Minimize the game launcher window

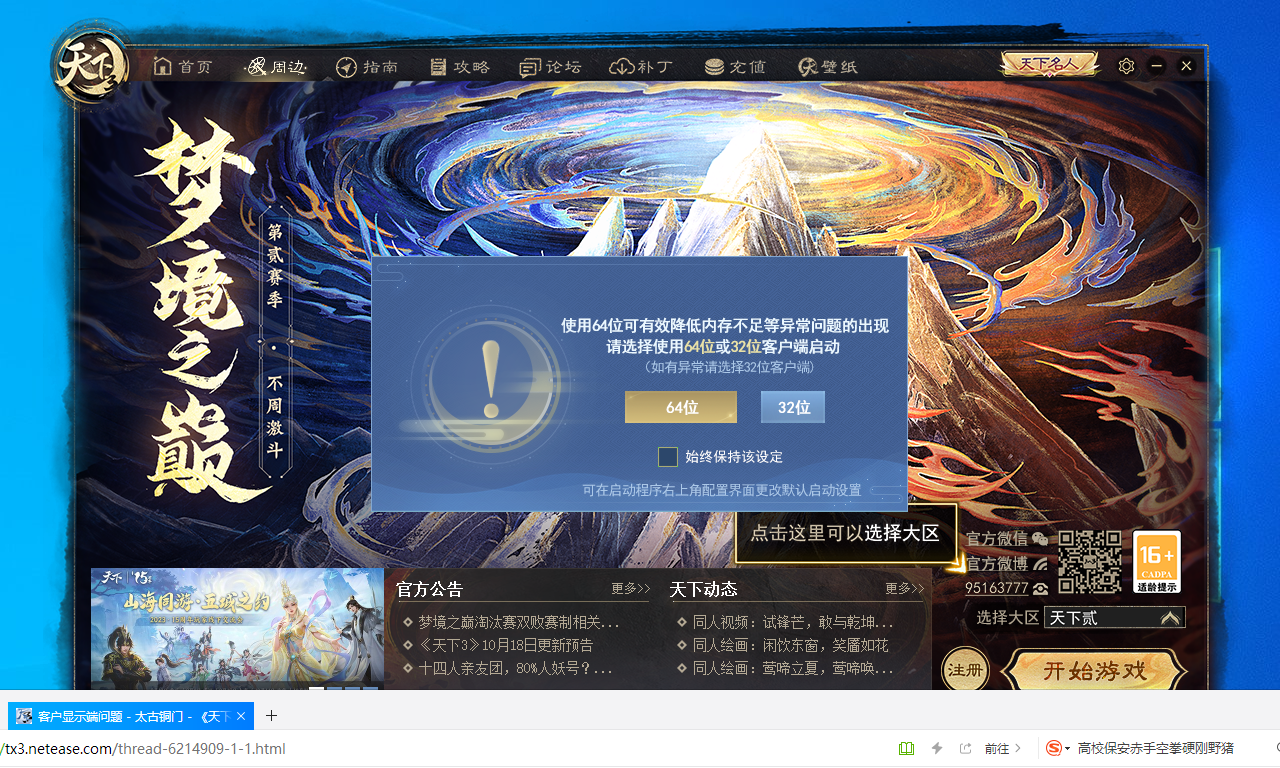tap(1157, 66)
